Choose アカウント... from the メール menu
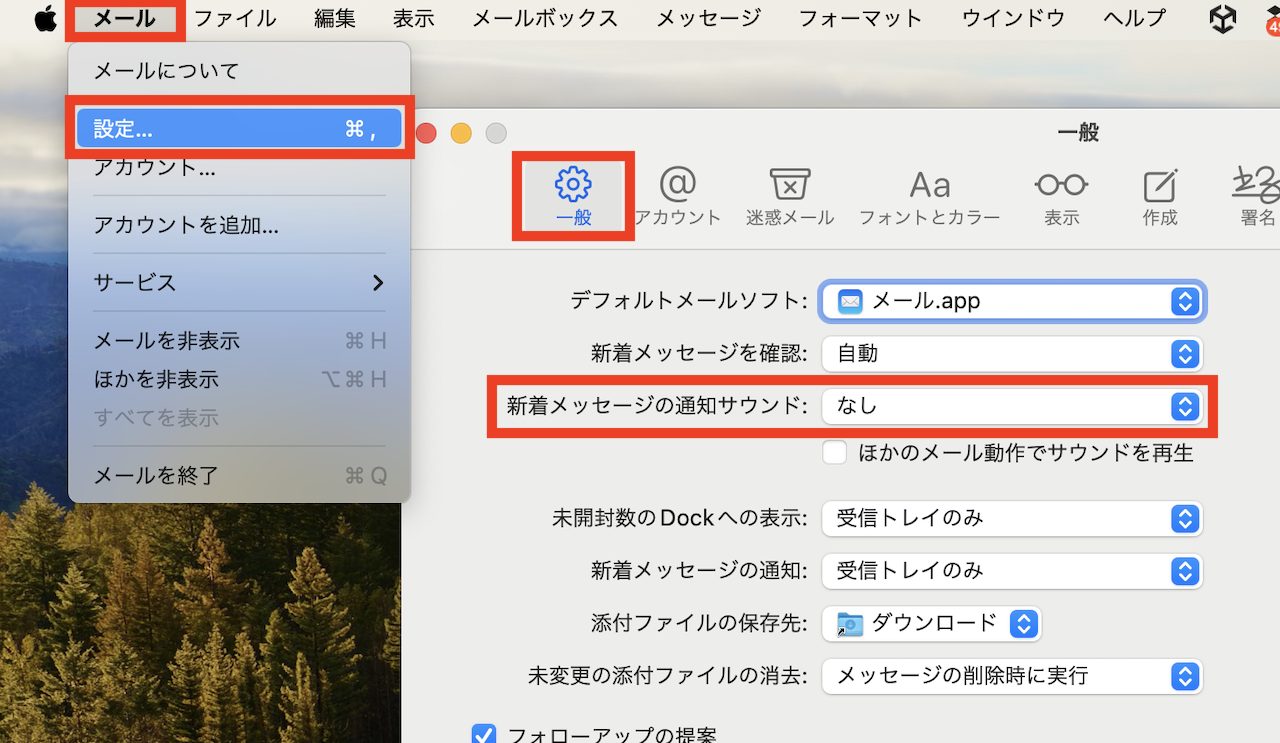The image size is (1280, 743). [x=239, y=167]
